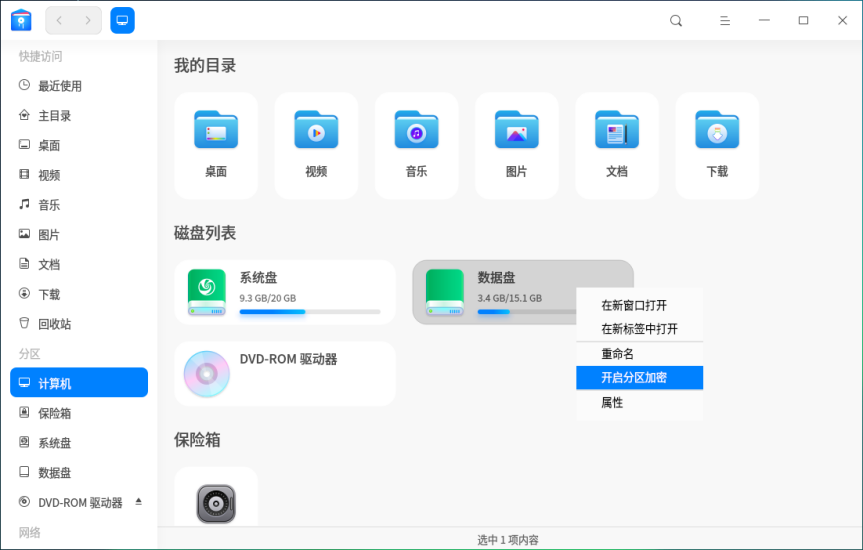
Task: Click the blue computer address bar icon
Action: [x=122, y=20]
